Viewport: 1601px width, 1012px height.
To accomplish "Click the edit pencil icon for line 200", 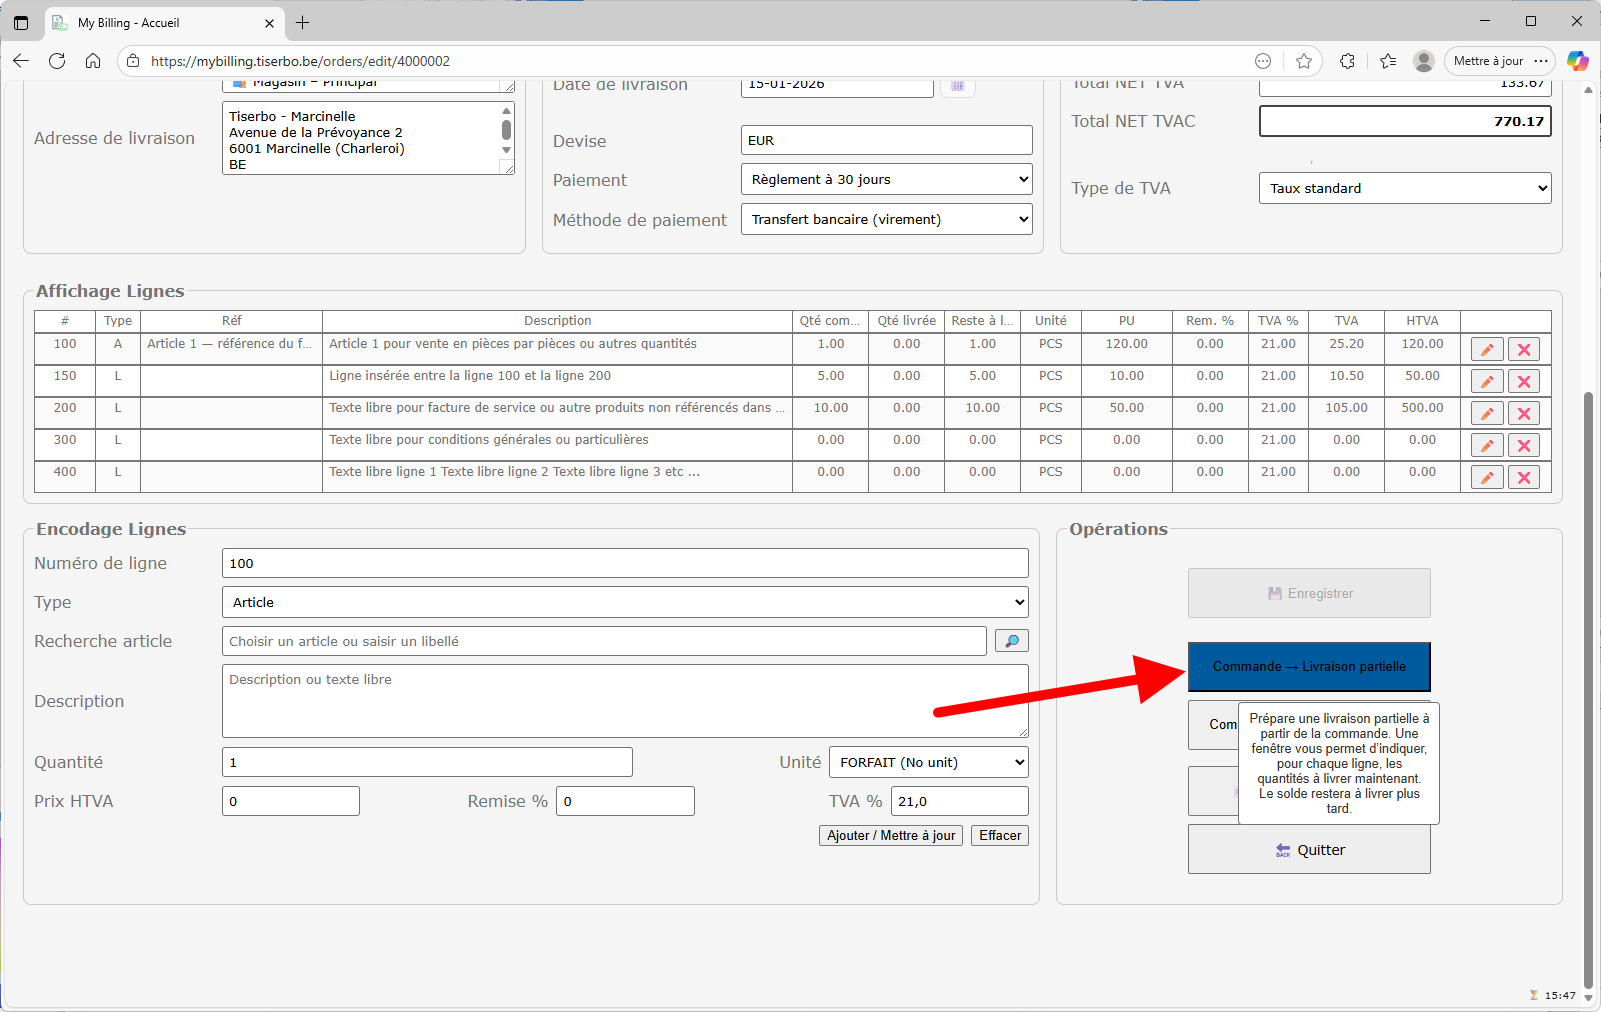I will (x=1487, y=414).
